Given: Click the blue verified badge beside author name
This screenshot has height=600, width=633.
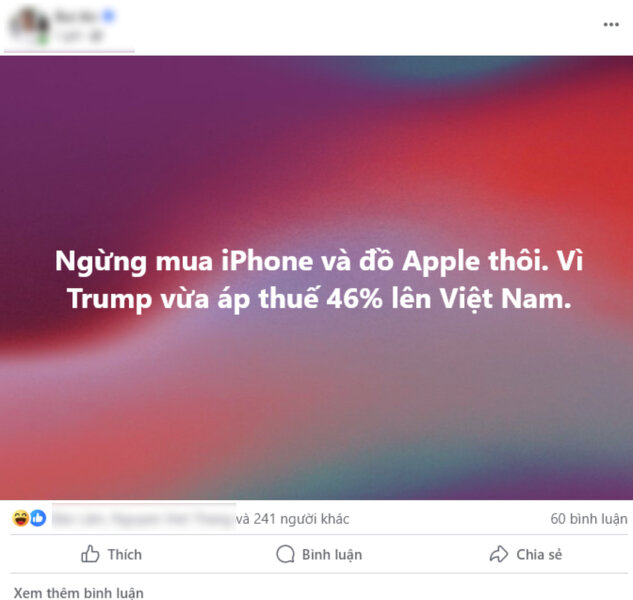Looking at the screenshot, I should click(108, 16).
